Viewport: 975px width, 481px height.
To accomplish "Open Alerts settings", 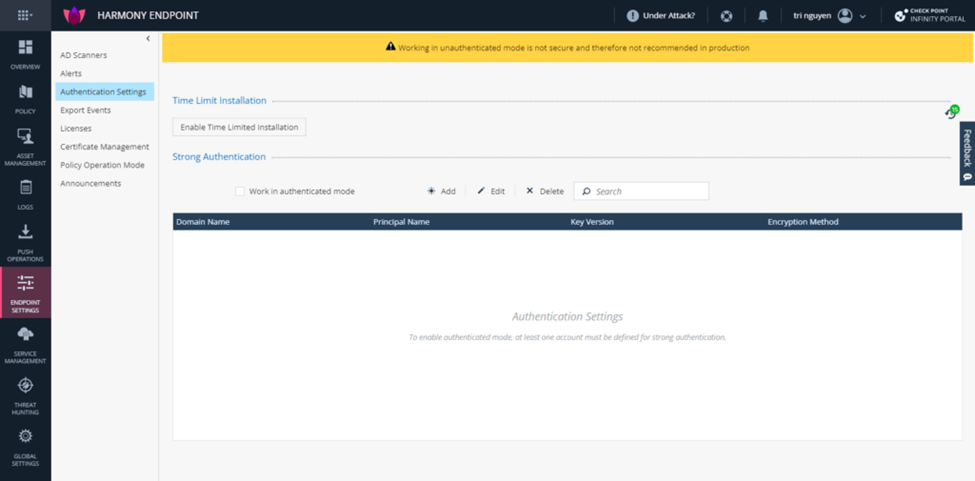I will (x=71, y=73).
